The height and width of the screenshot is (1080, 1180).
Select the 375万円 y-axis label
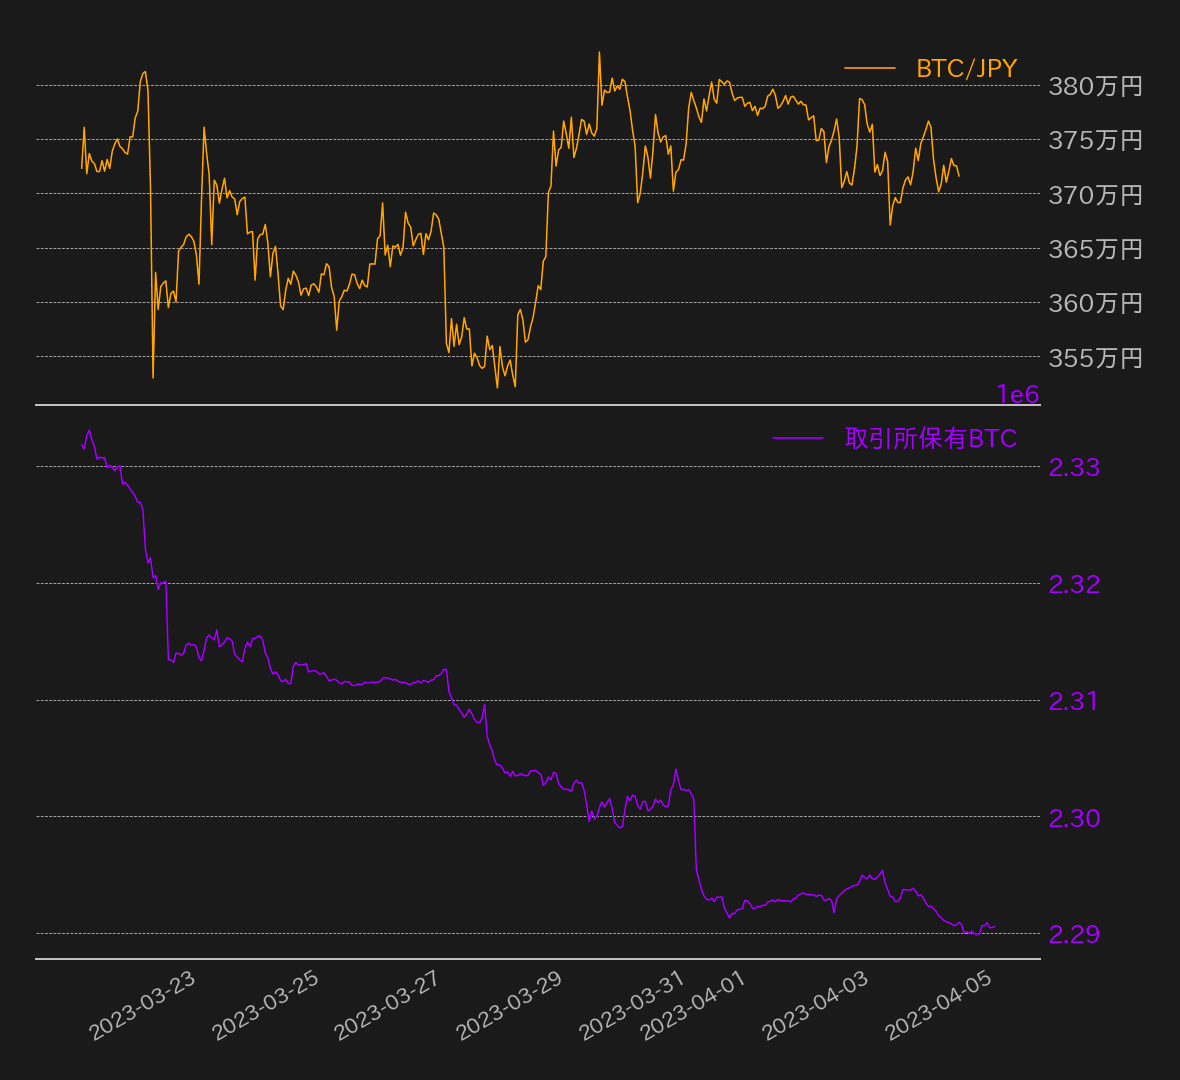tap(1095, 140)
